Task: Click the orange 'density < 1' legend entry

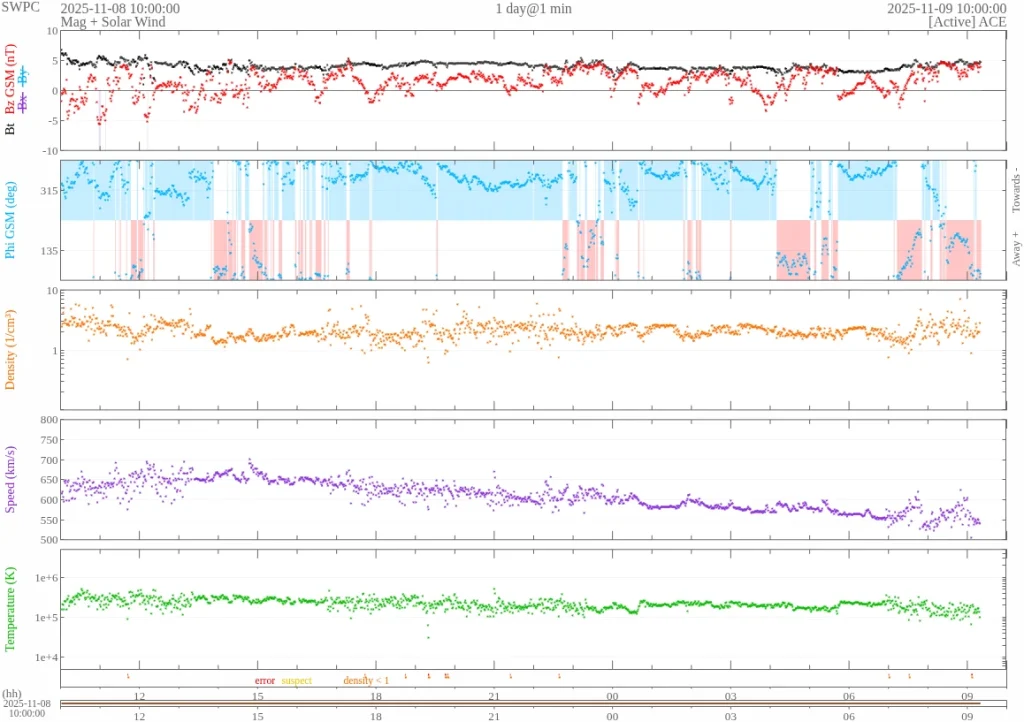Action: pos(366,680)
